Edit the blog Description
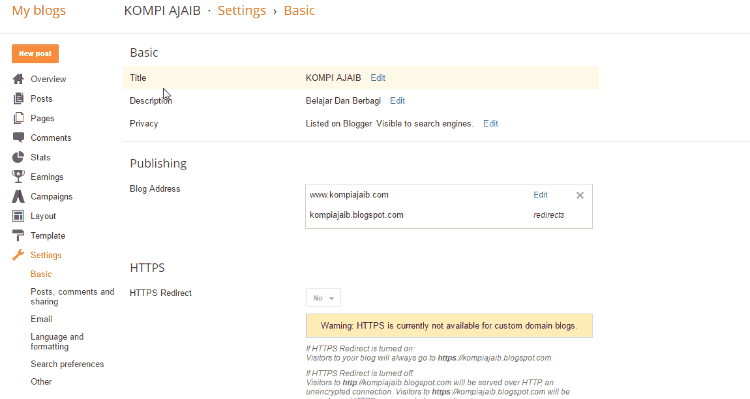 click(x=397, y=100)
